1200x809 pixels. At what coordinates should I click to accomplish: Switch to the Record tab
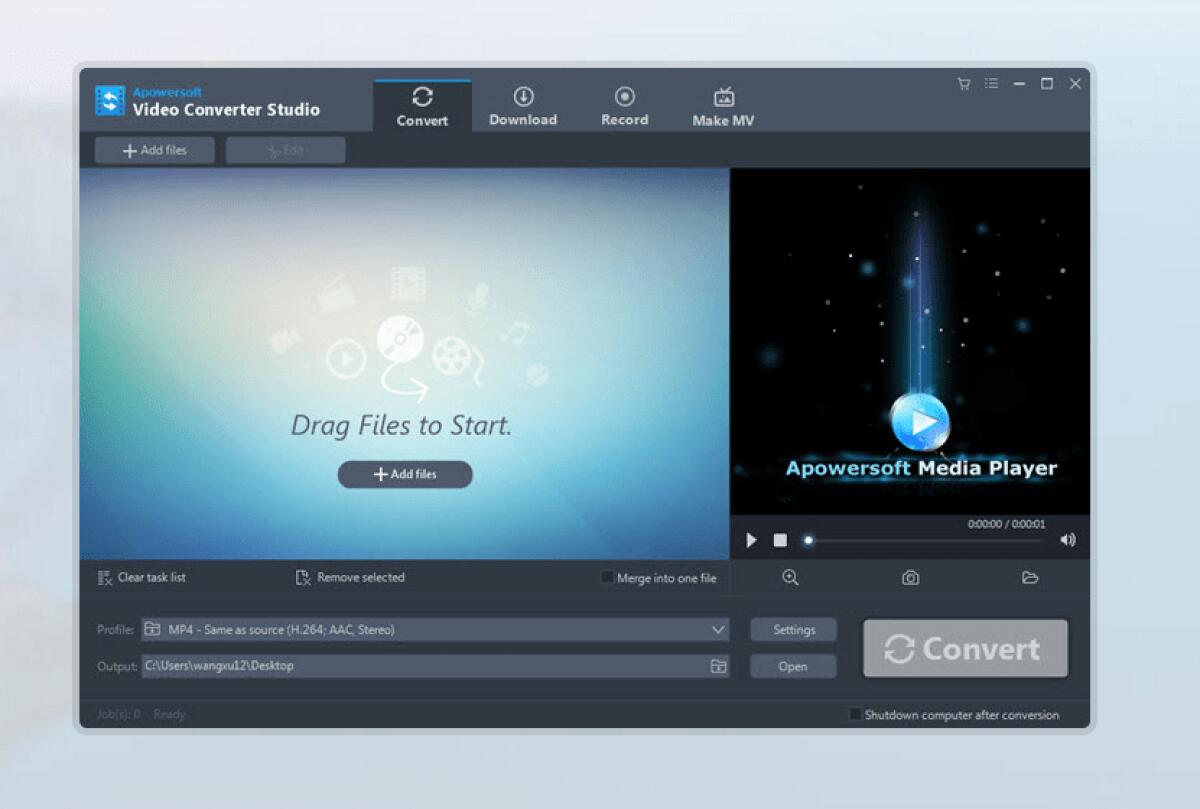[x=624, y=105]
